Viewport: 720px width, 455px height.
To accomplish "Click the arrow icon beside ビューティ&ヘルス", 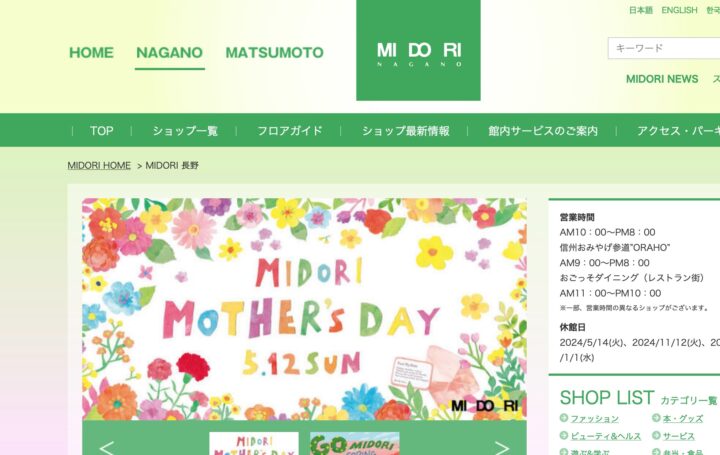I will click(564, 435).
